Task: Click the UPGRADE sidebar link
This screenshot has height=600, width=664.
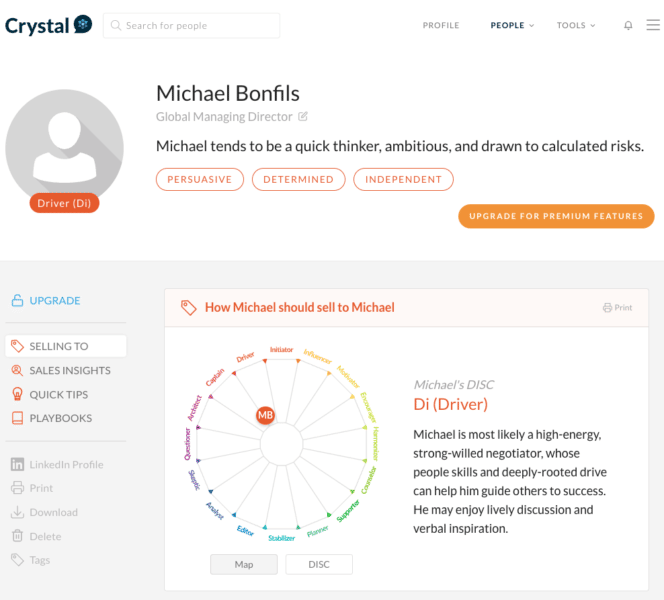Action: 55,301
